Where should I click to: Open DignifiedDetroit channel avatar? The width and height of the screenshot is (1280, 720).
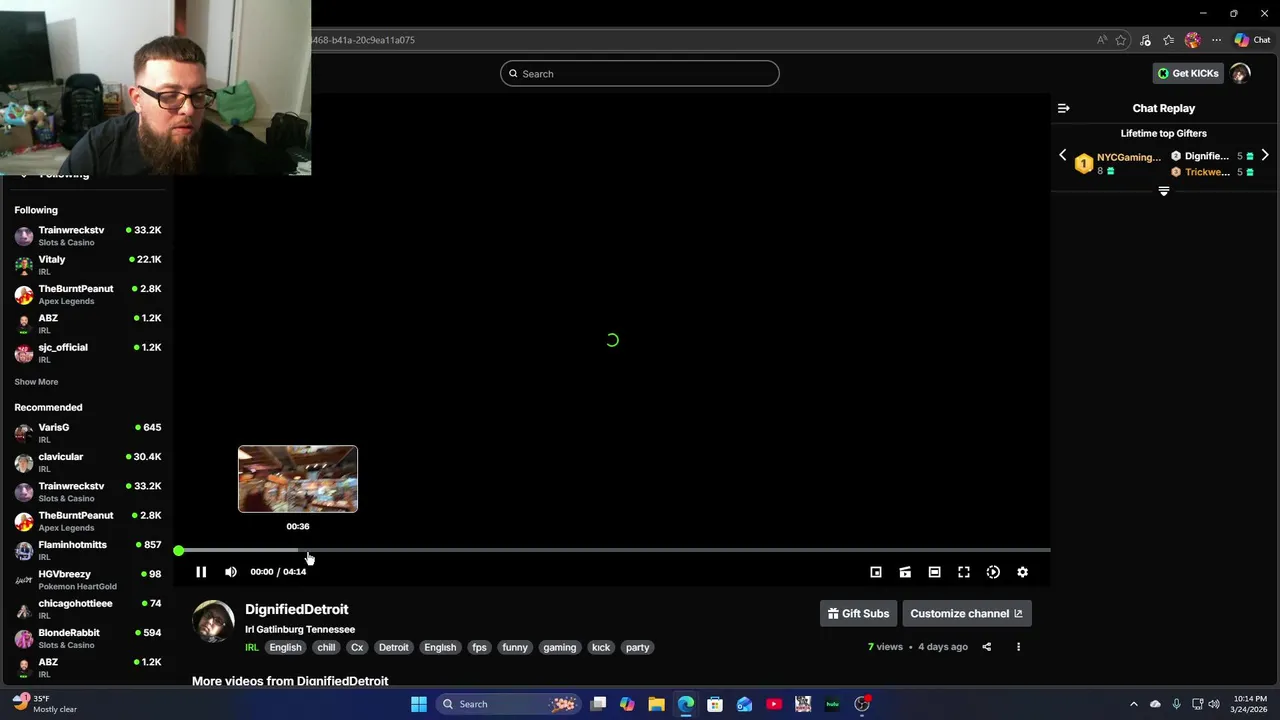(213, 621)
